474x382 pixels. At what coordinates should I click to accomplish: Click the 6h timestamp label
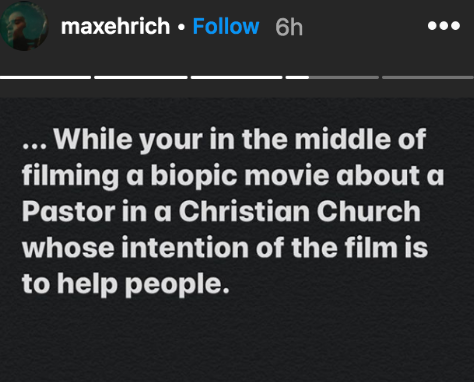(289, 27)
